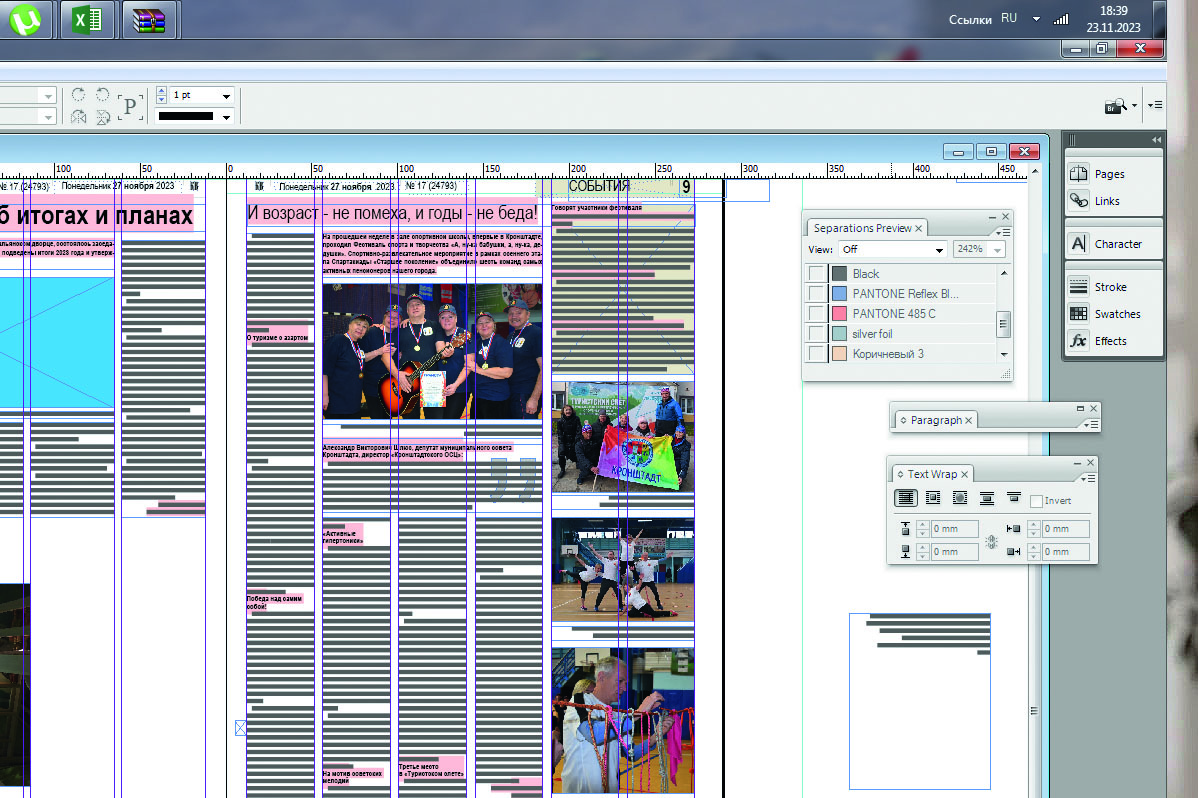
Task: Open the stroke type dropdown
Action: coord(227,117)
